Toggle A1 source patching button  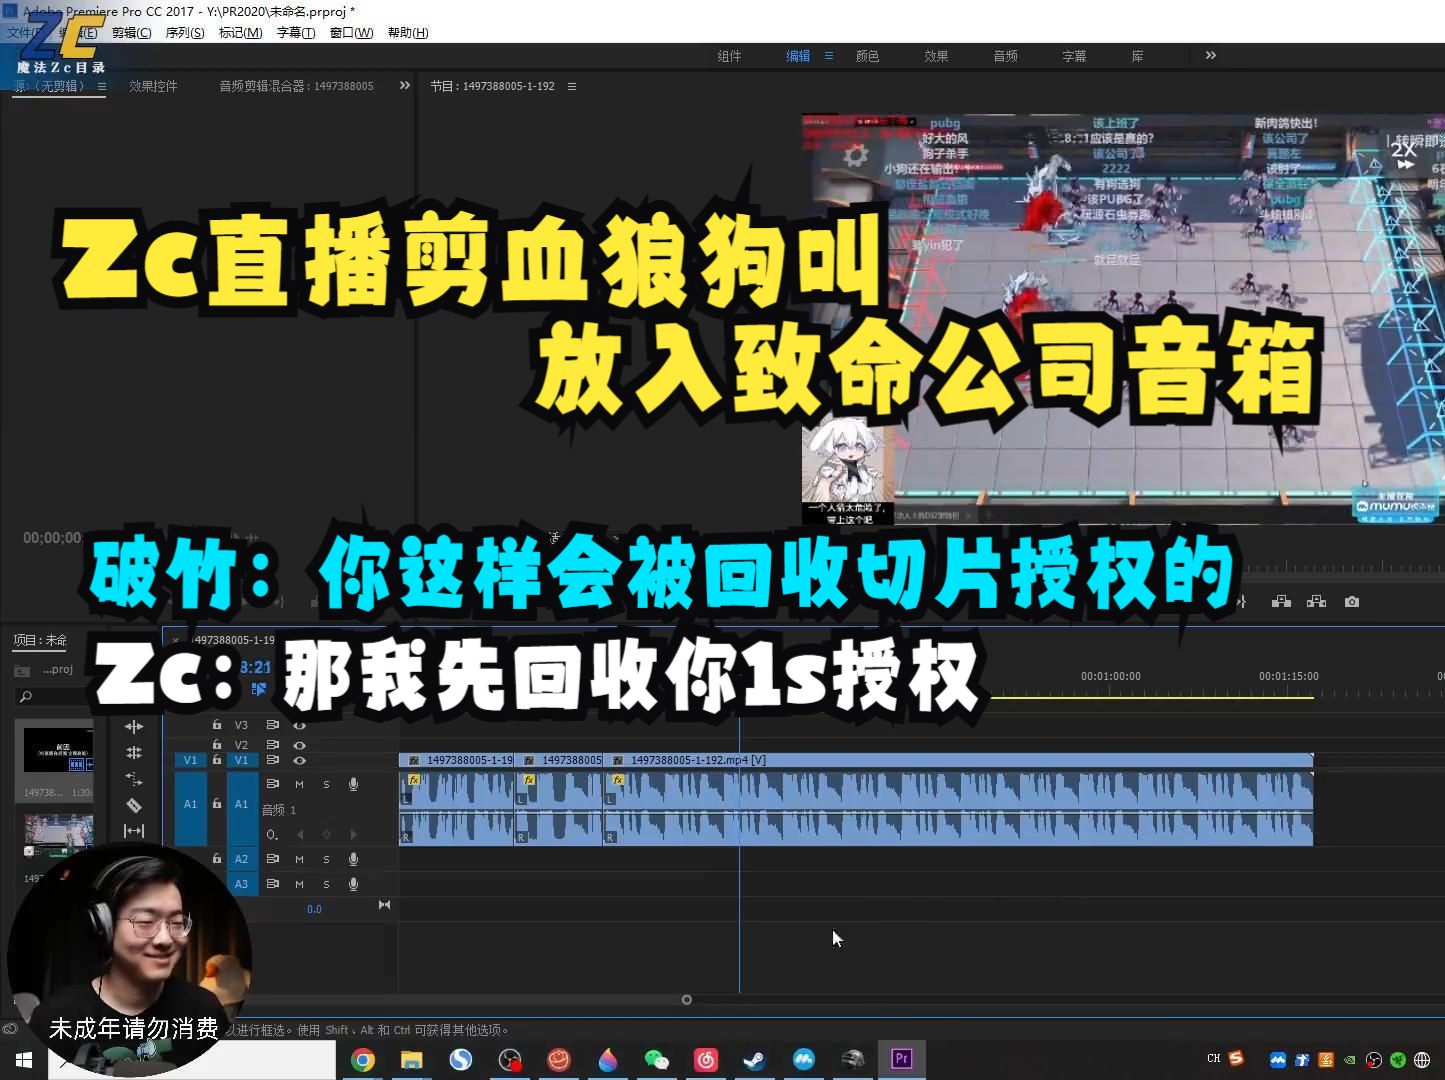click(x=190, y=804)
